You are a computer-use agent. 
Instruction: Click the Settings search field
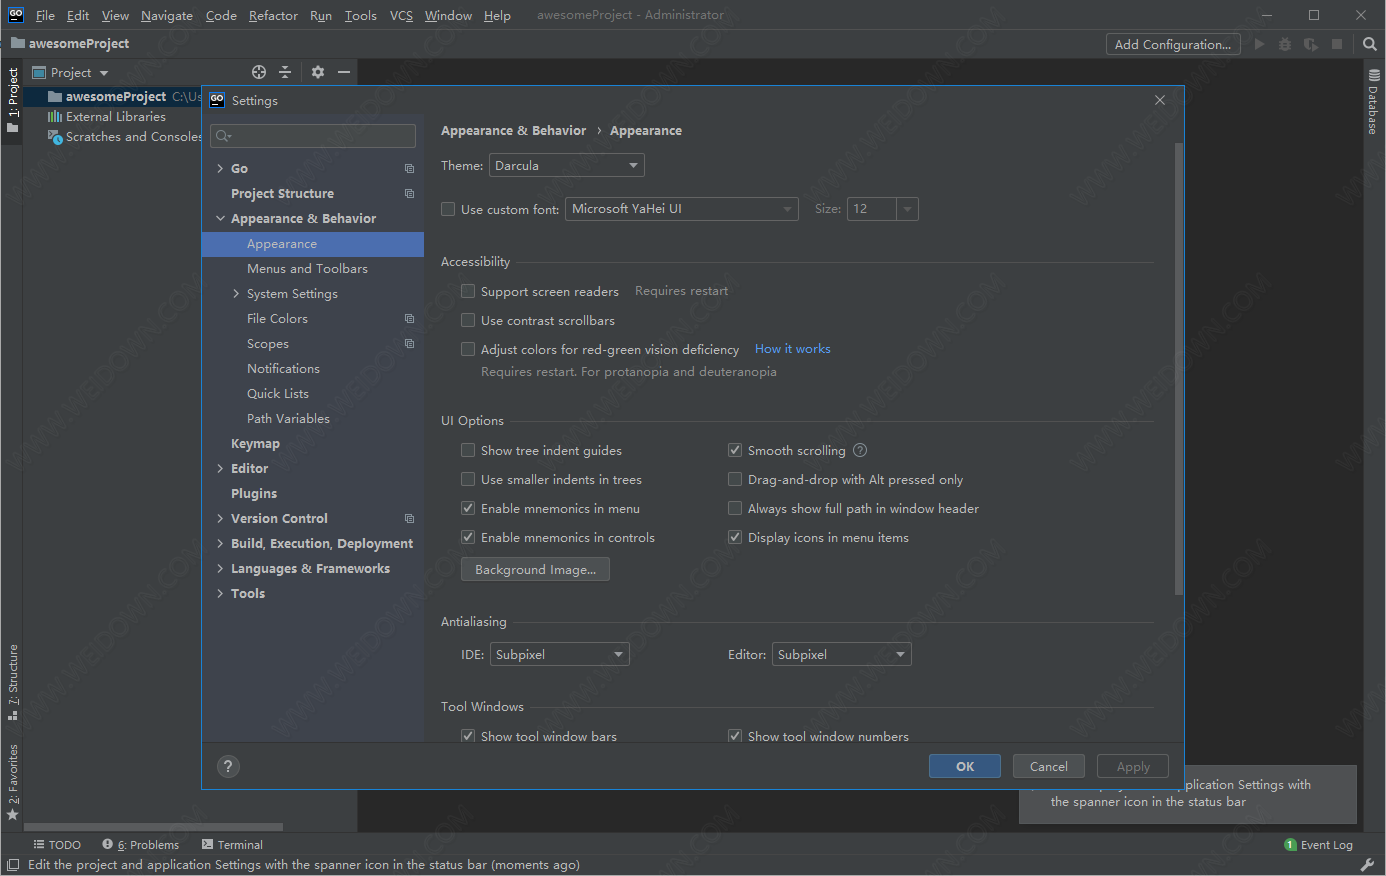313,136
